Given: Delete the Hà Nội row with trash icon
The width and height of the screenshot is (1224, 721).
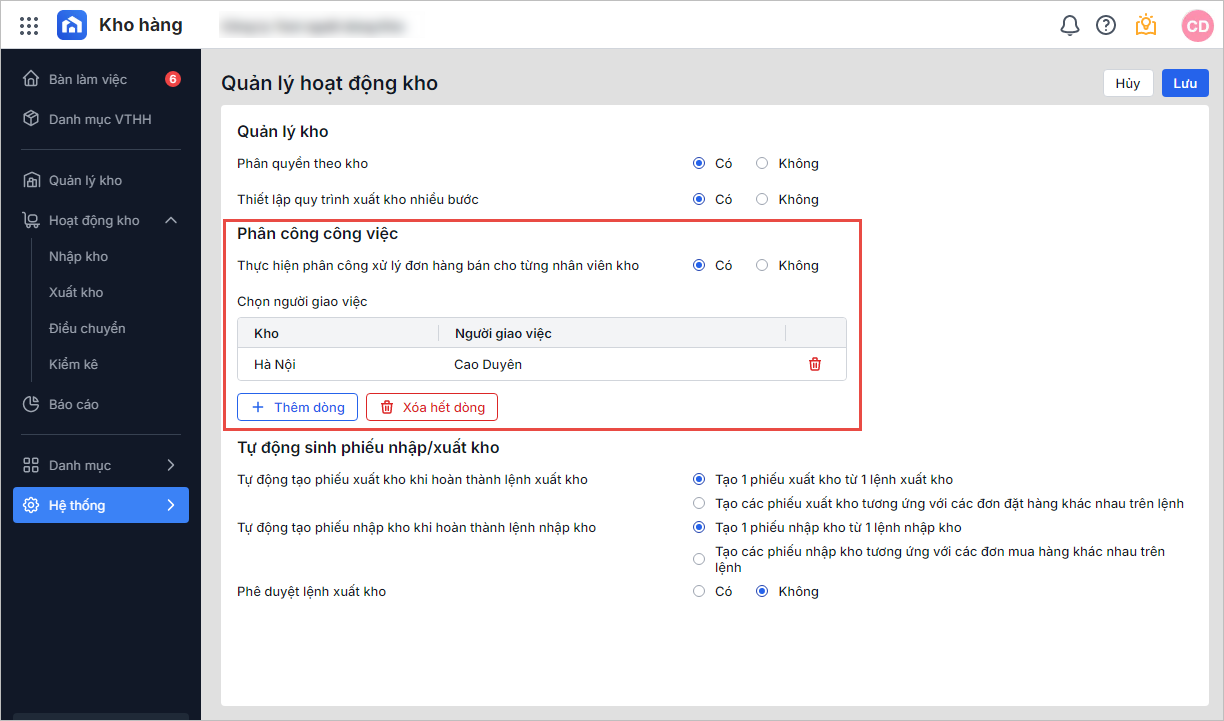Looking at the screenshot, I should [815, 364].
